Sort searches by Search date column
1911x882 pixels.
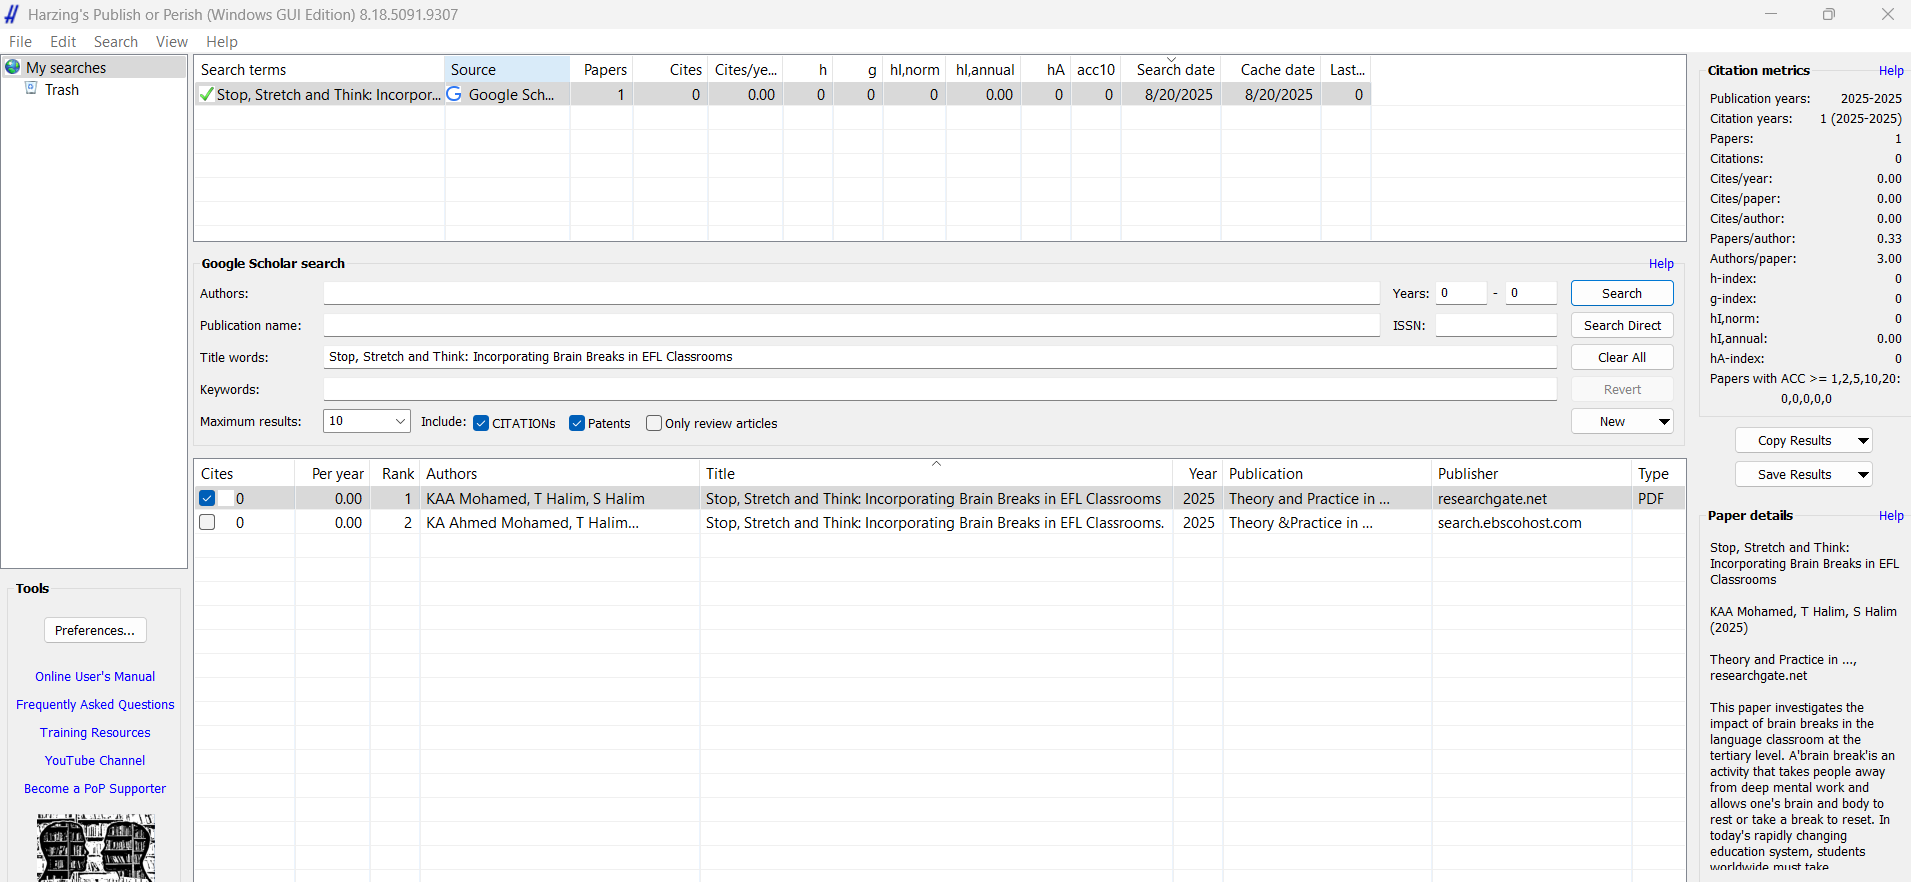coord(1171,69)
